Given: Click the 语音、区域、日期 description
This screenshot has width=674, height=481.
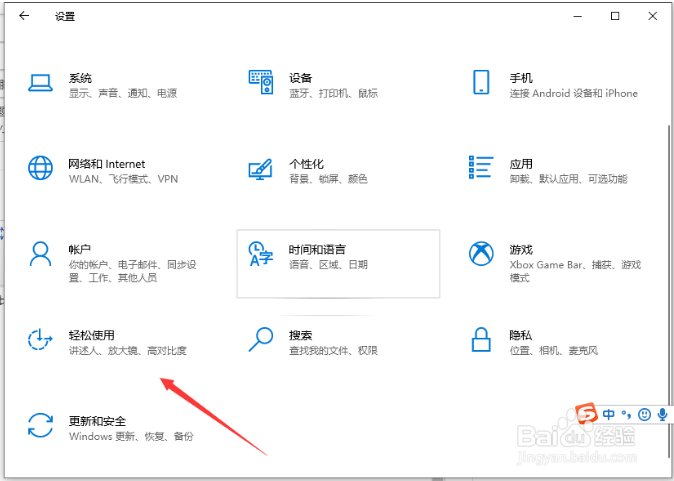Looking at the screenshot, I should point(328,264).
